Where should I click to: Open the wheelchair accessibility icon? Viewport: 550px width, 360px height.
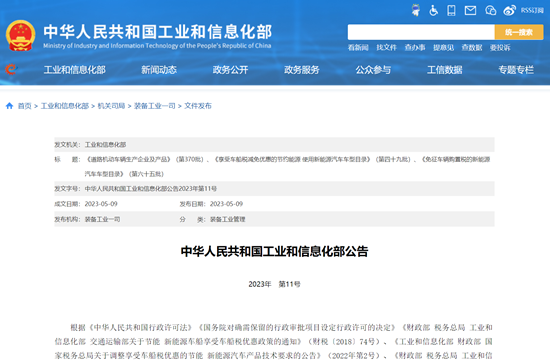434,10
